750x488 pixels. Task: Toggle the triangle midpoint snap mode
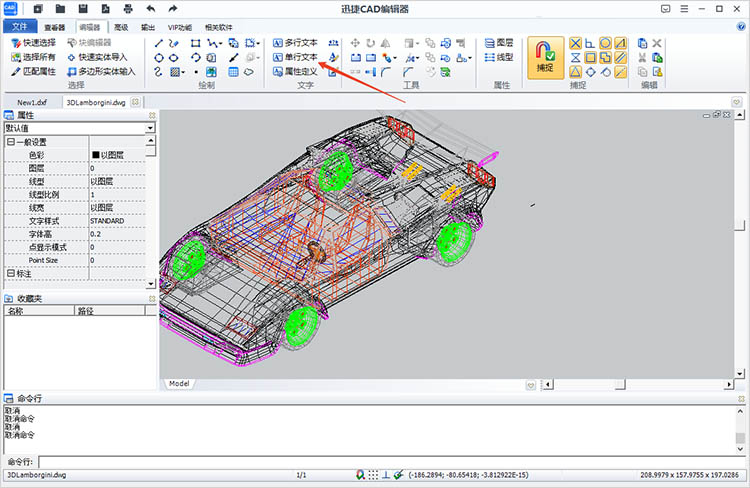point(575,72)
